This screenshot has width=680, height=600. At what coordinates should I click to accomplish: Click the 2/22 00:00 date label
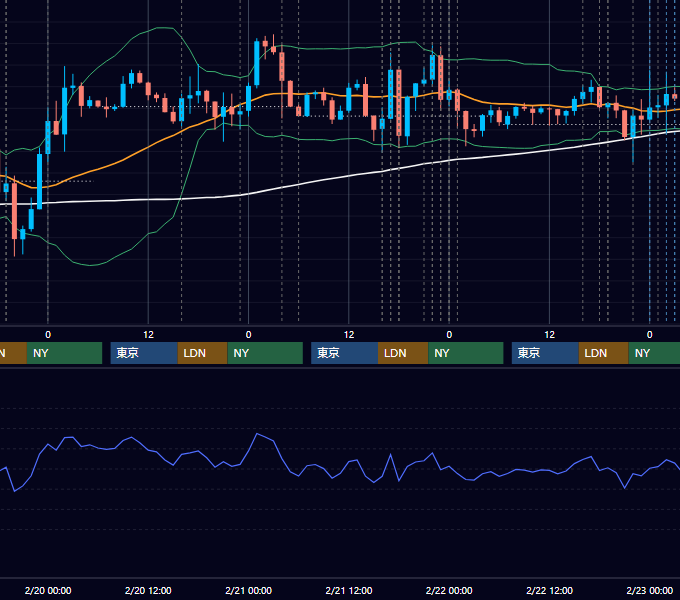click(449, 590)
